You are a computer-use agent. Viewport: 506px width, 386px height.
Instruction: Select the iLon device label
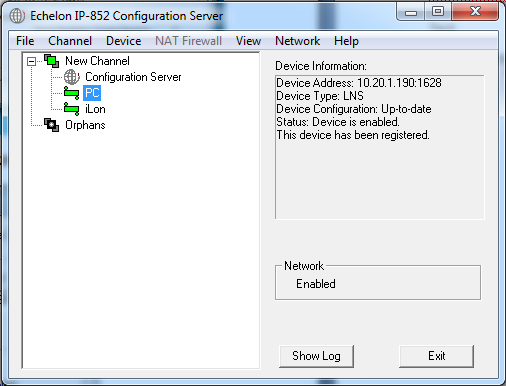[95, 109]
